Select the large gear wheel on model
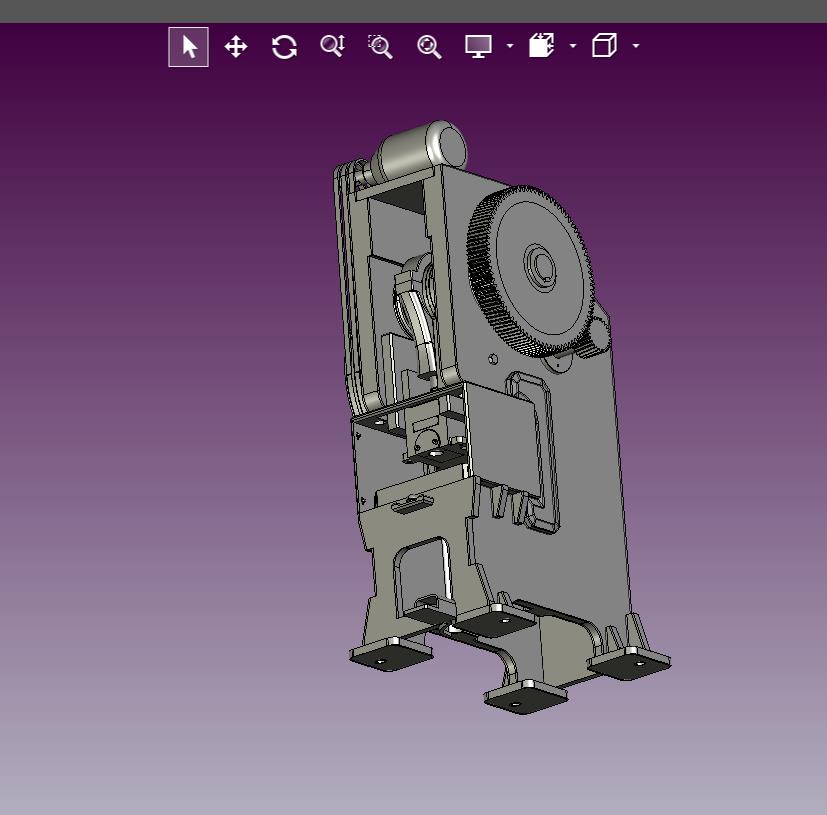 530,270
